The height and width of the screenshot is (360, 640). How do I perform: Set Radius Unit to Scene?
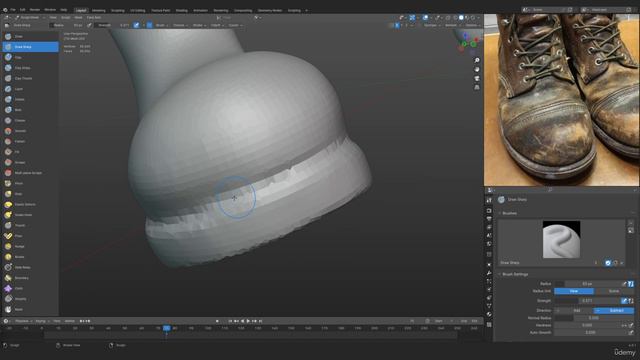click(614, 291)
